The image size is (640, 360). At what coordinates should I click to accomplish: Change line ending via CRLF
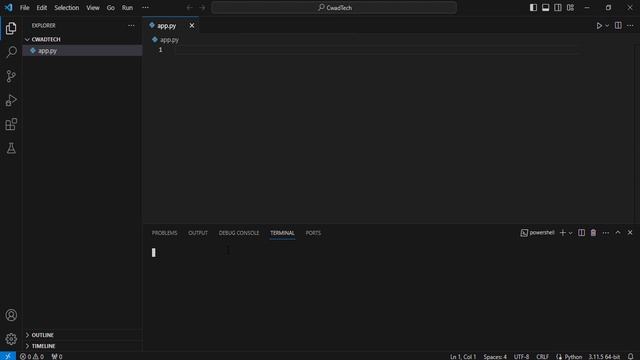[x=542, y=356]
